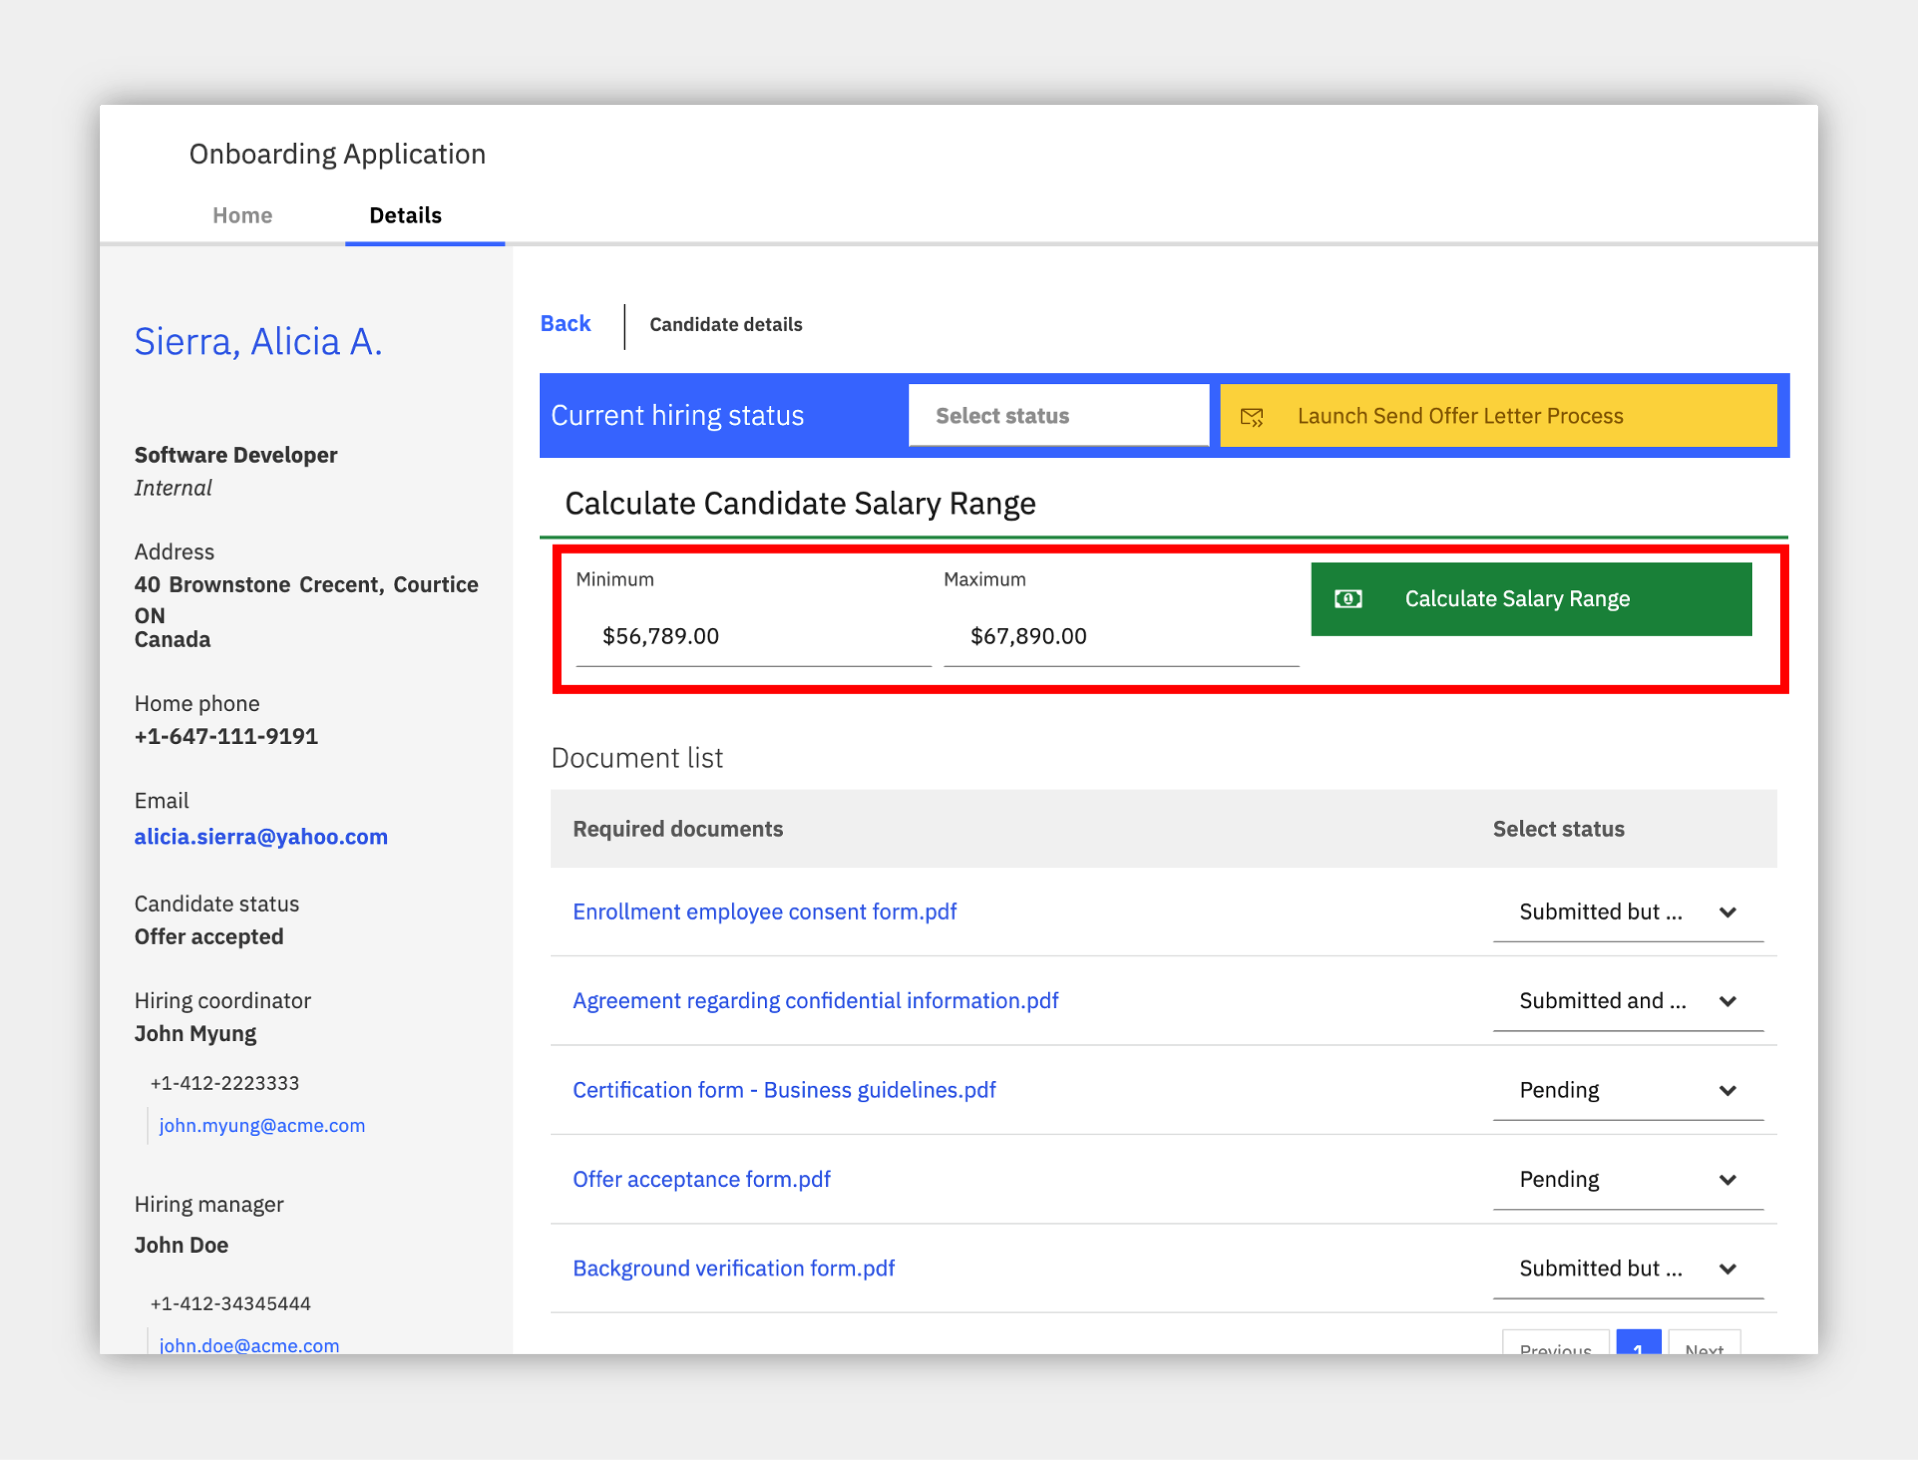Open the Select status hiring dropdown
The height and width of the screenshot is (1460, 1918).
[x=1058, y=416]
